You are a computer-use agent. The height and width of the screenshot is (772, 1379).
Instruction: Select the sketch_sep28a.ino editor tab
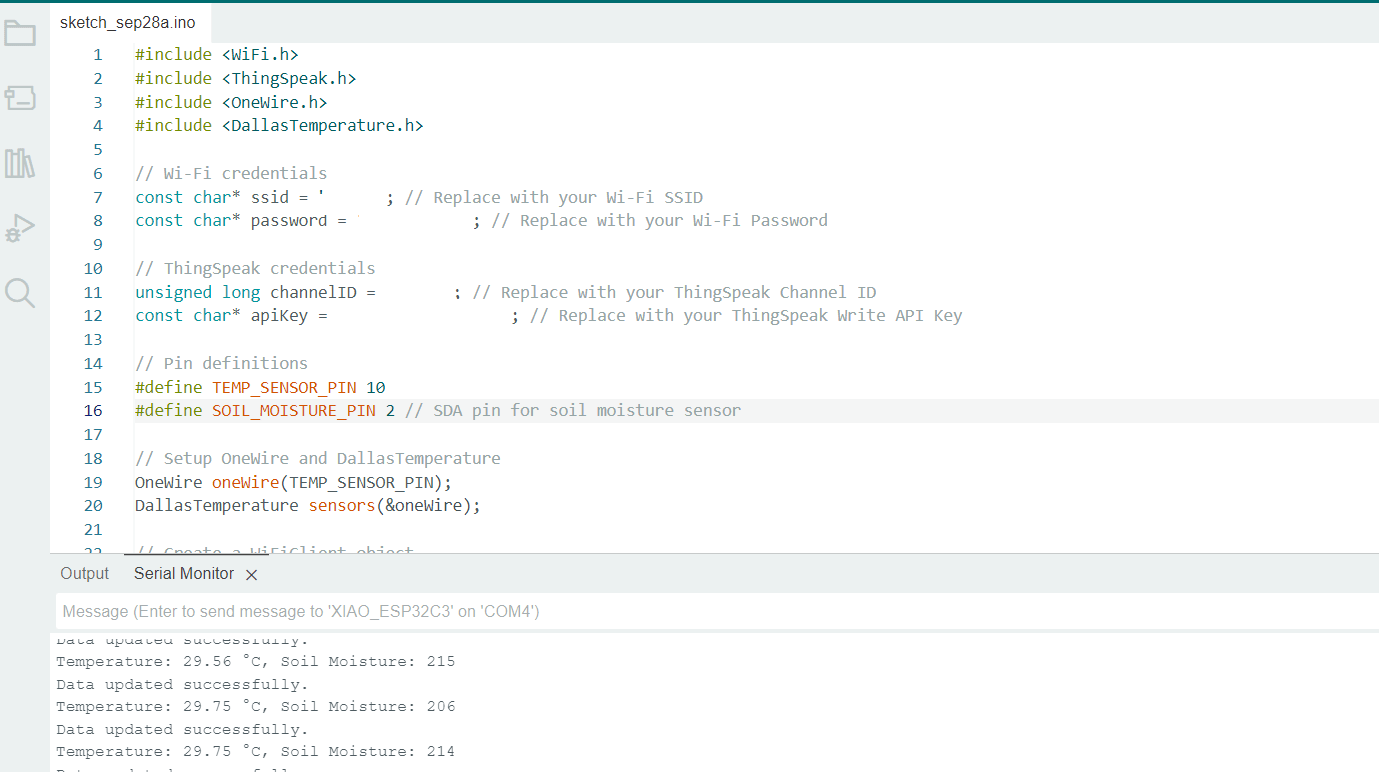coord(128,23)
